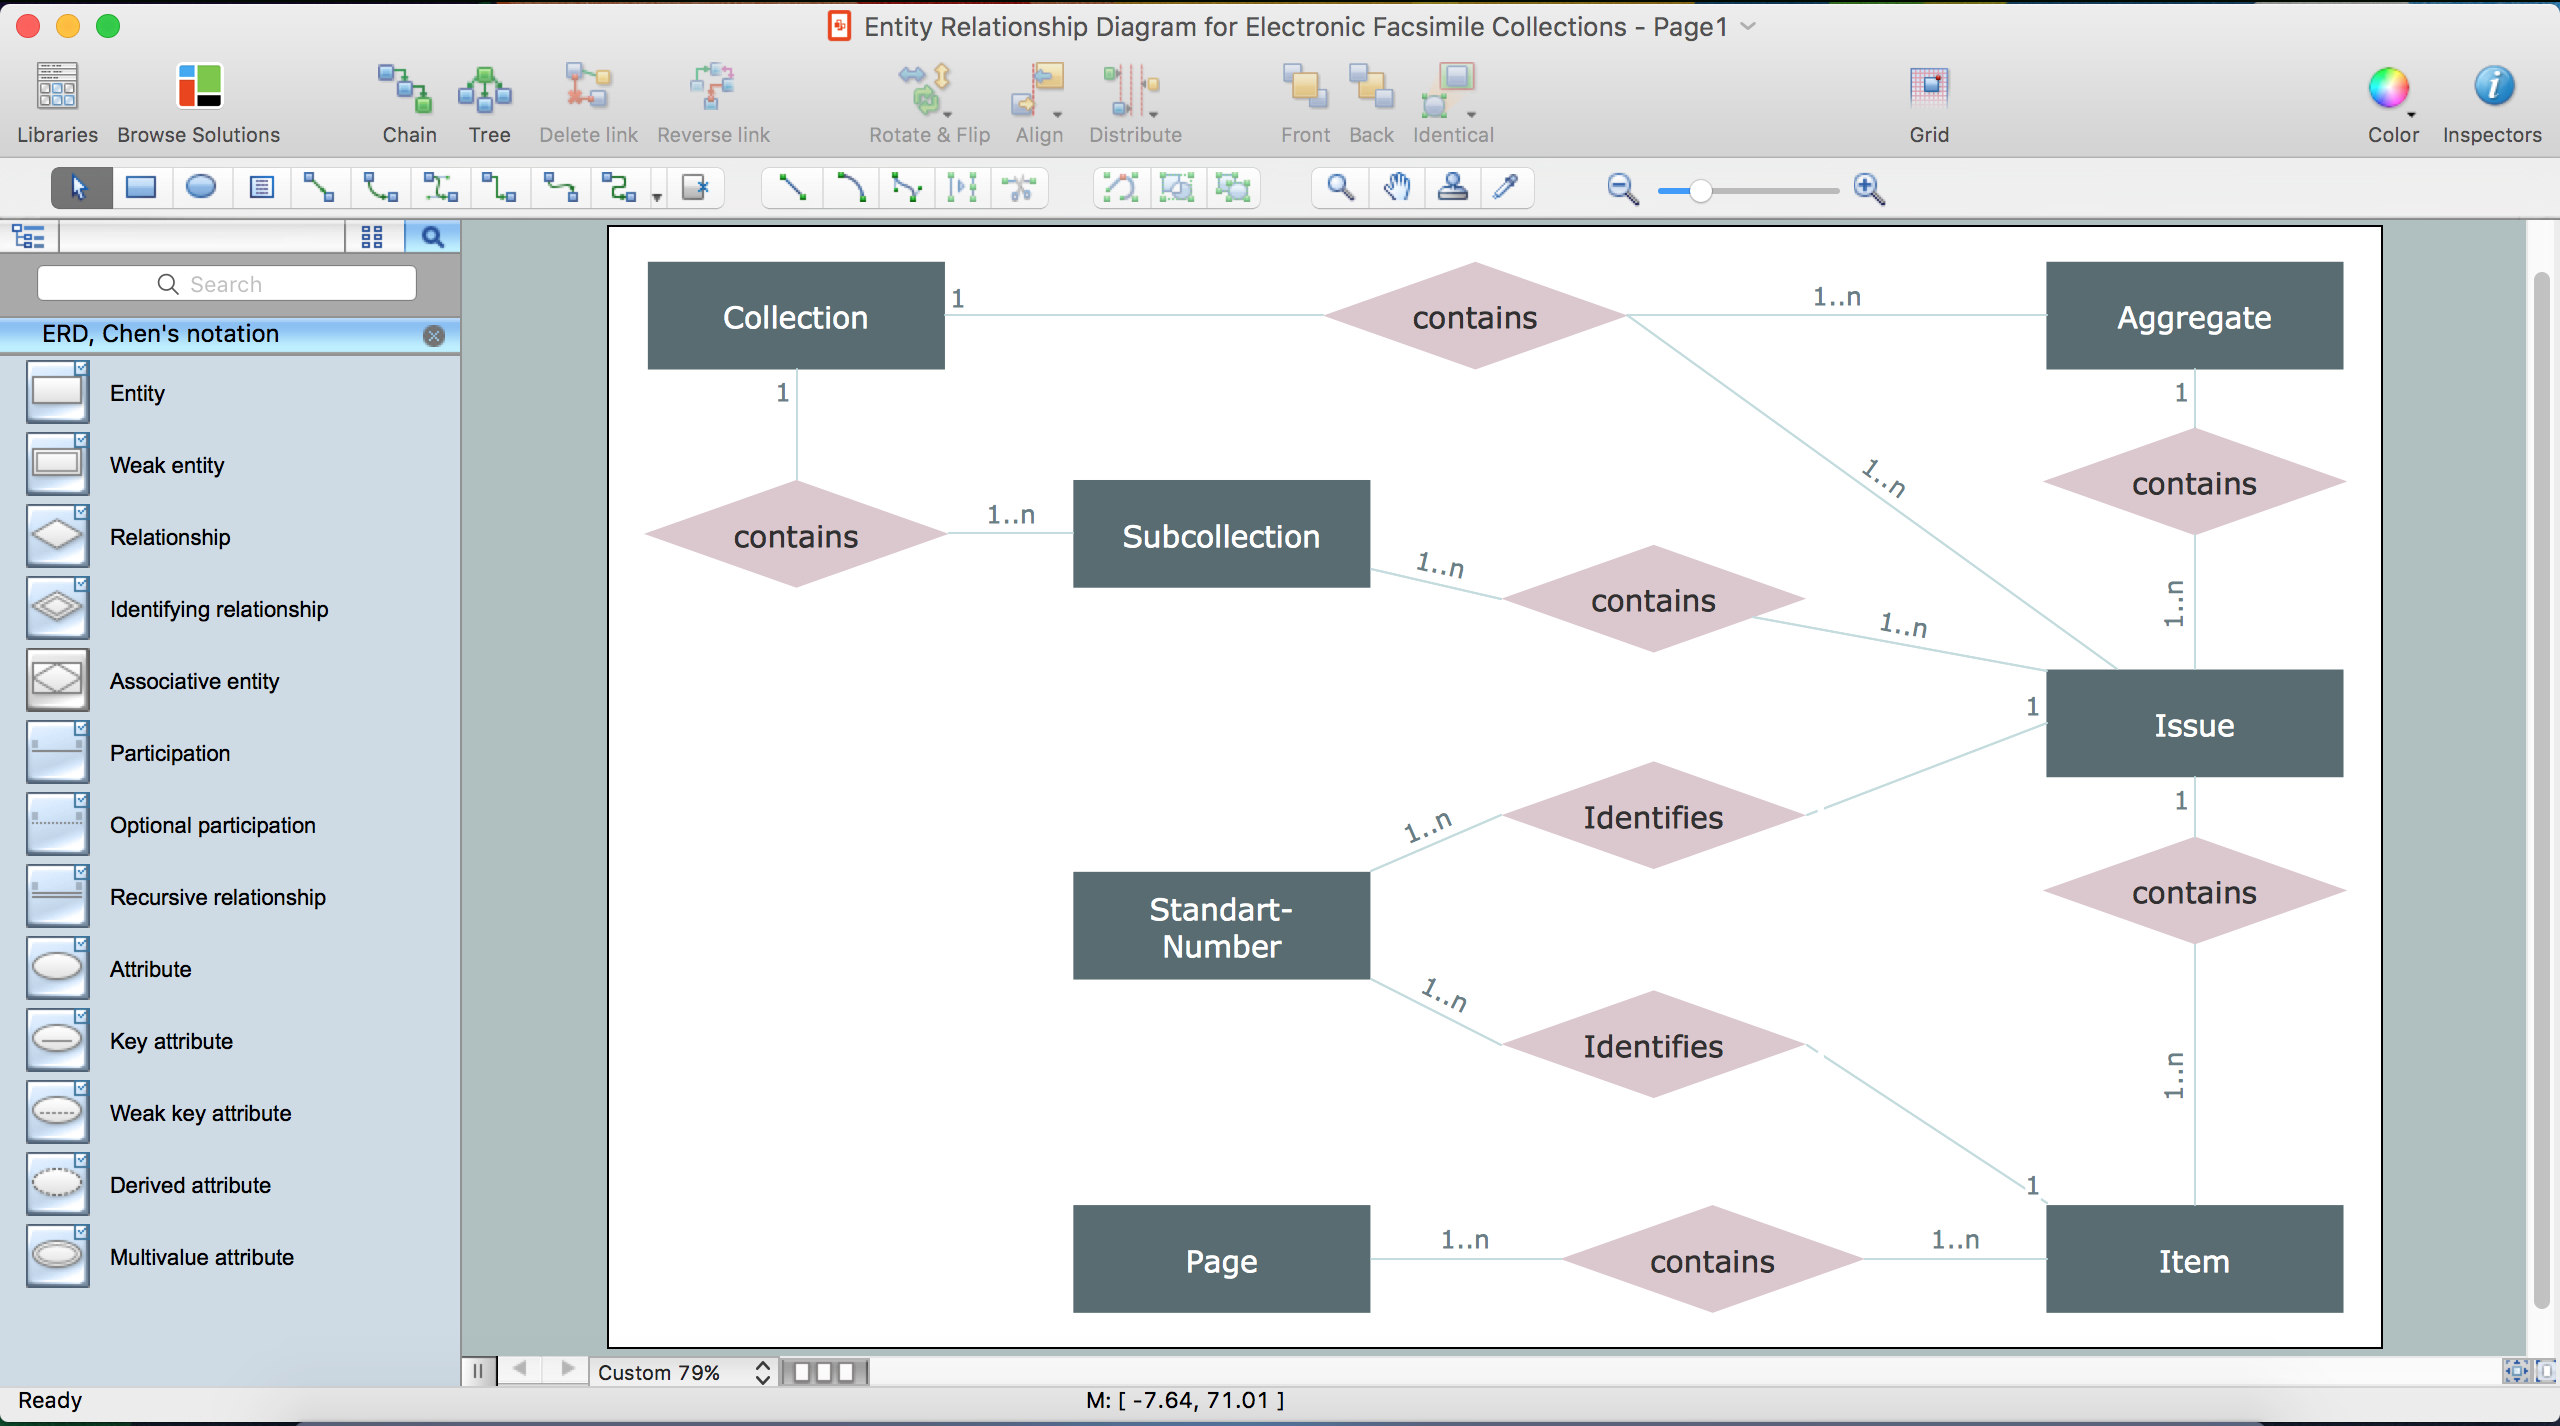Select the Identifying relationship shape
This screenshot has width=2560, height=1426.
point(56,609)
